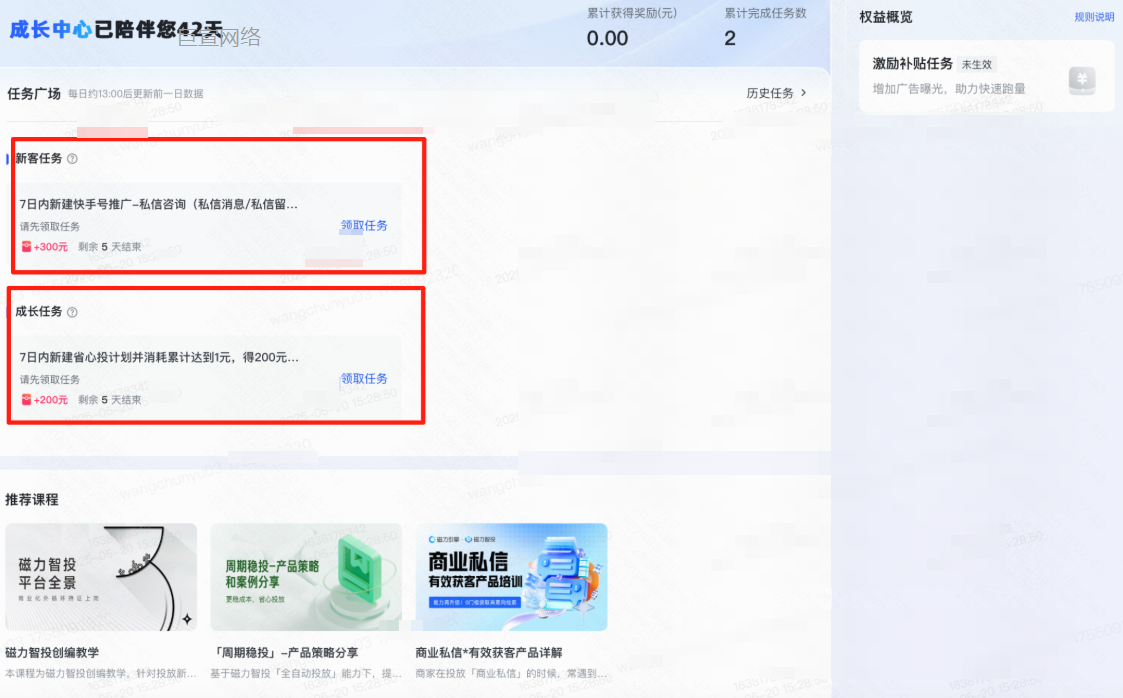Open the 磁力智投创编教学 course thumbnail
1123x698 pixels.
coord(100,578)
